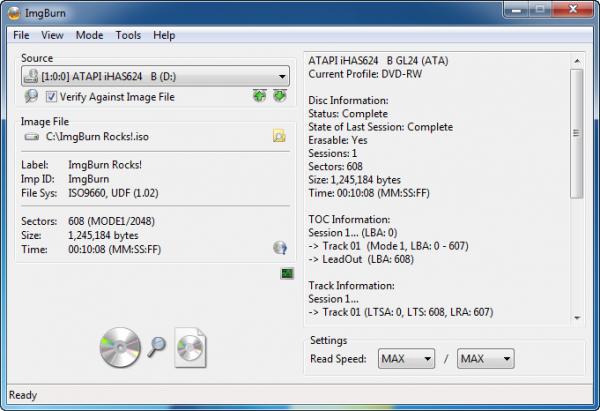Click the 'Current Profile: DVD-RW' line
Viewport: 600px width, 411px height.
365,74
